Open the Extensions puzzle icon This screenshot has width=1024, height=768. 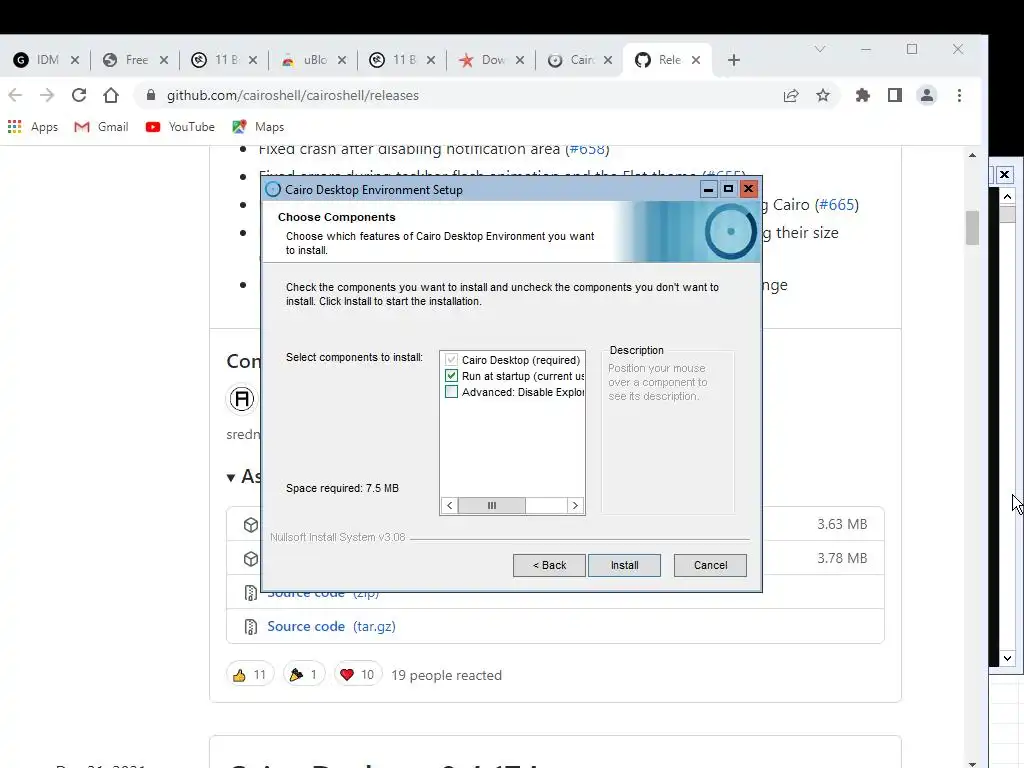coord(863,95)
